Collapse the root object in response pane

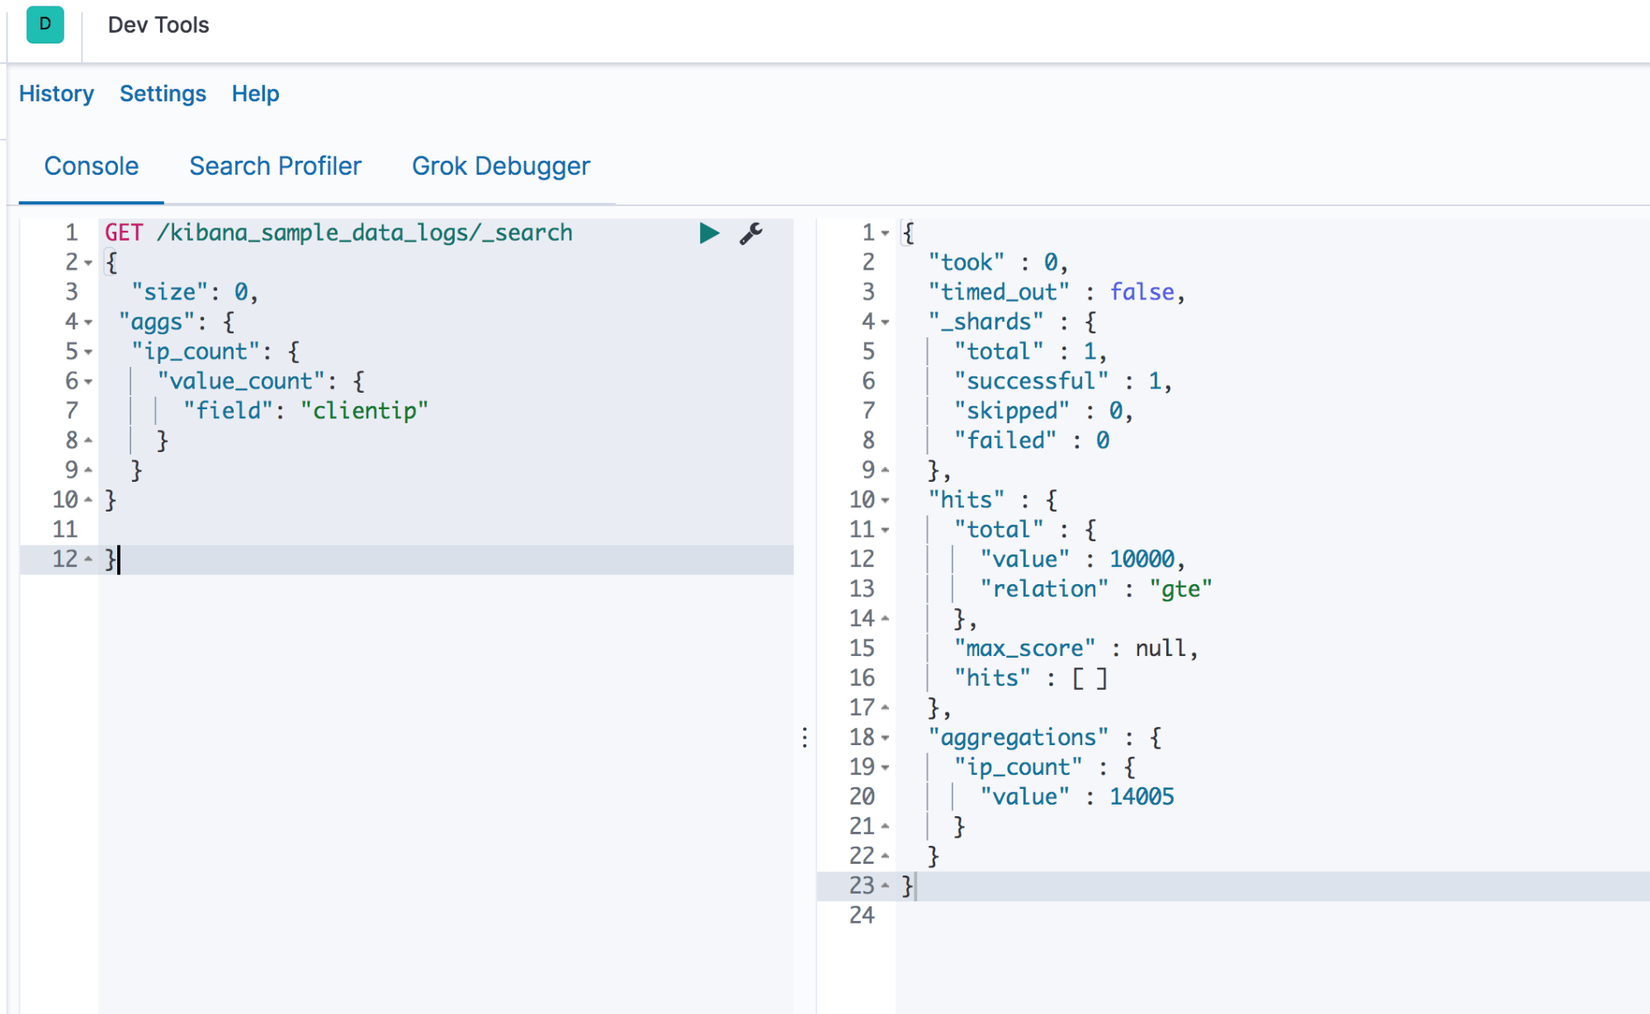click(886, 234)
